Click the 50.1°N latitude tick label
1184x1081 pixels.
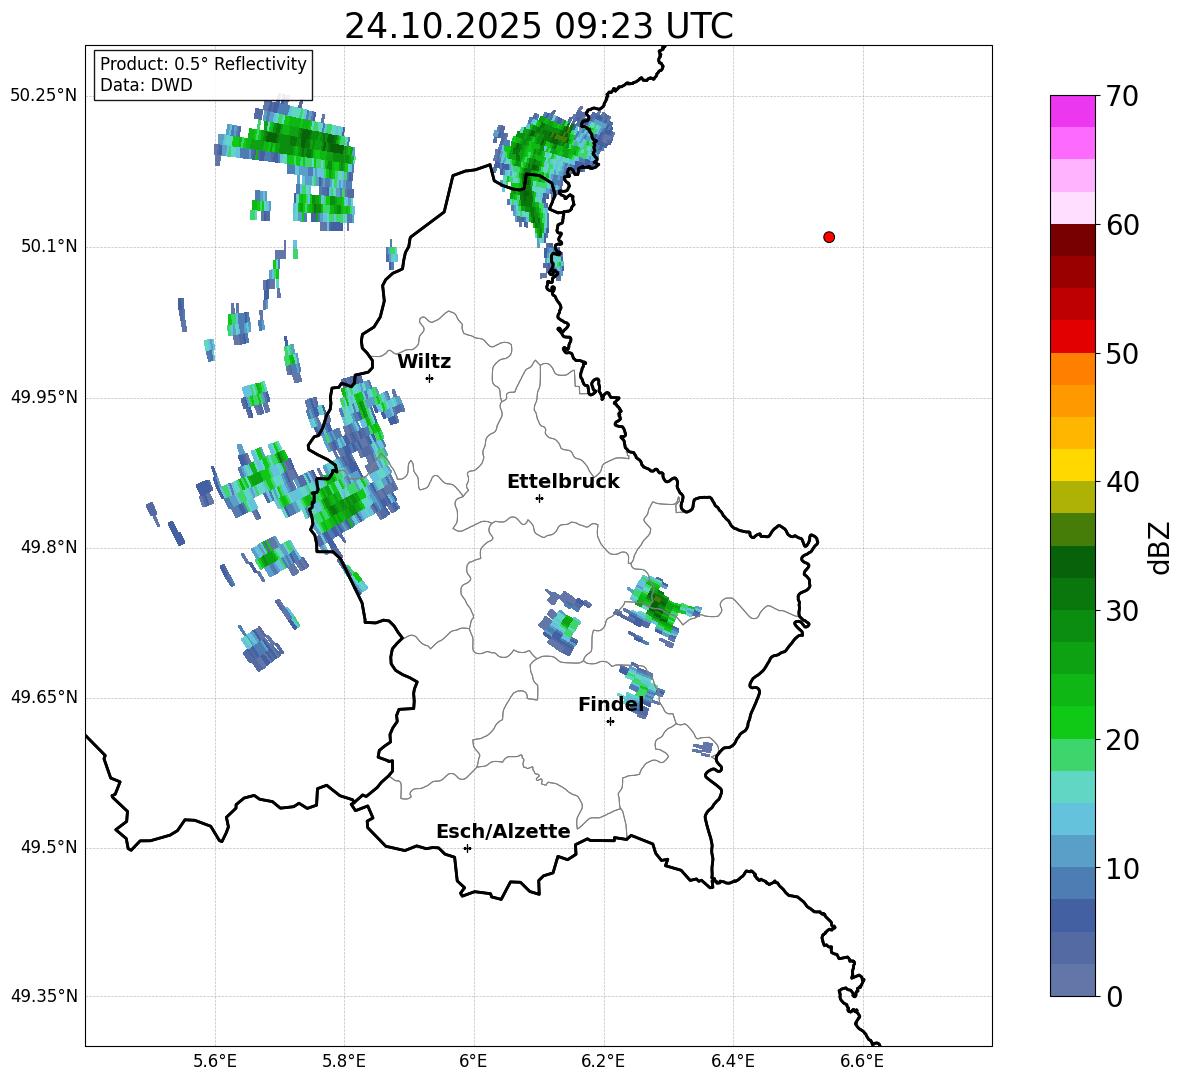pyautogui.click(x=49, y=246)
